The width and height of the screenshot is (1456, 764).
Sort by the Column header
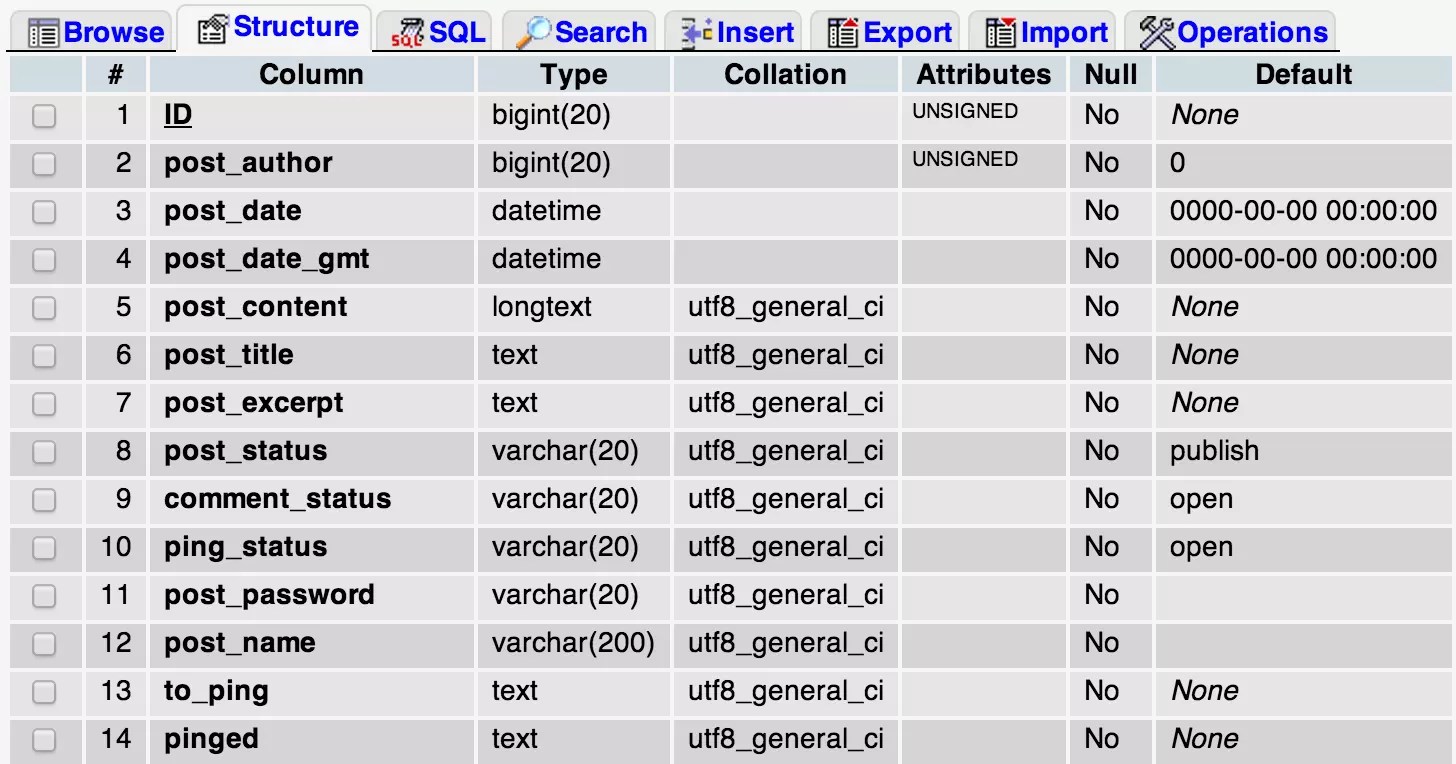[311, 73]
